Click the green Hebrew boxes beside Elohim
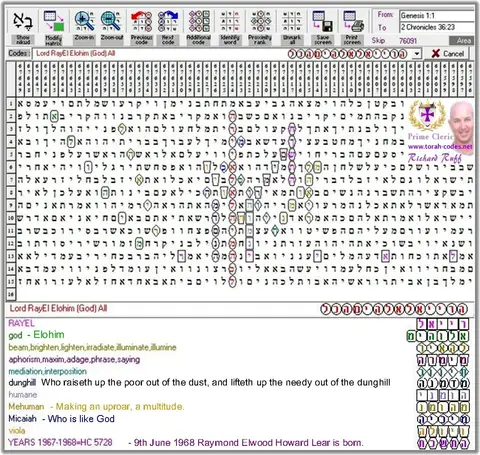 (438, 336)
